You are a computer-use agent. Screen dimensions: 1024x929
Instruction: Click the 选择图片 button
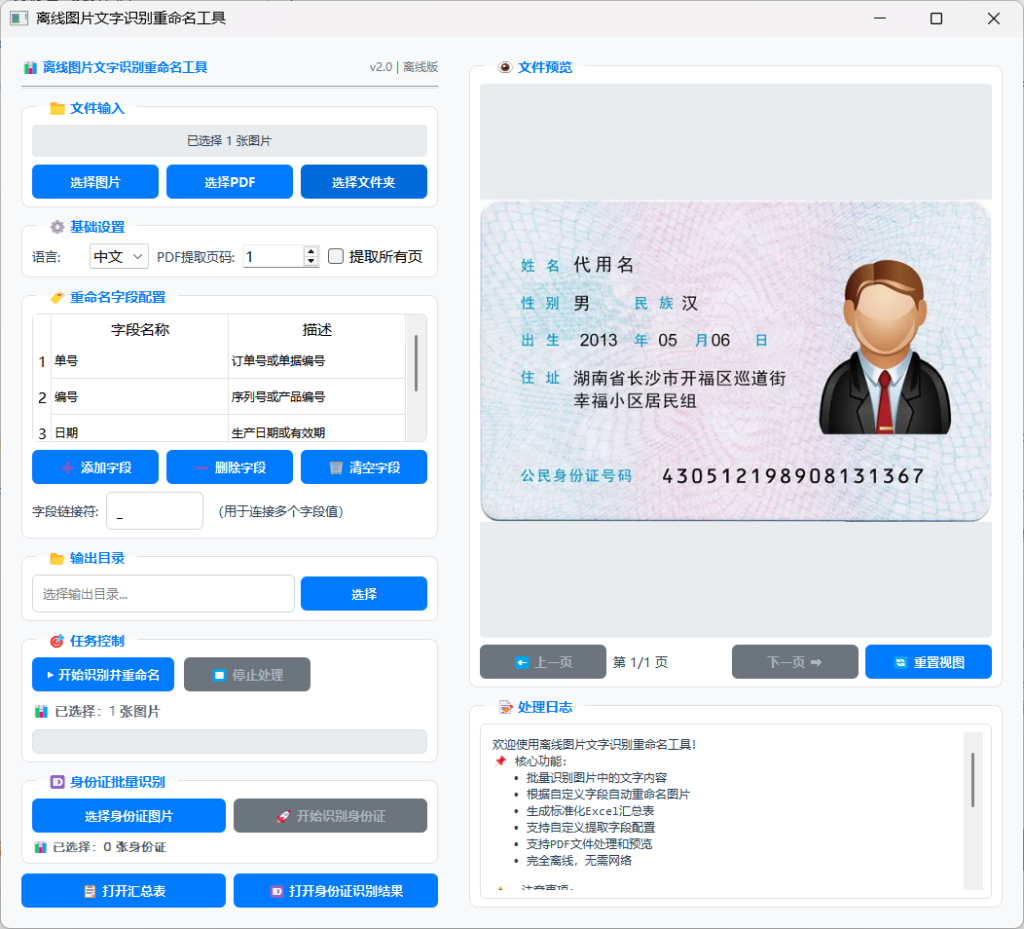(95, 181)
